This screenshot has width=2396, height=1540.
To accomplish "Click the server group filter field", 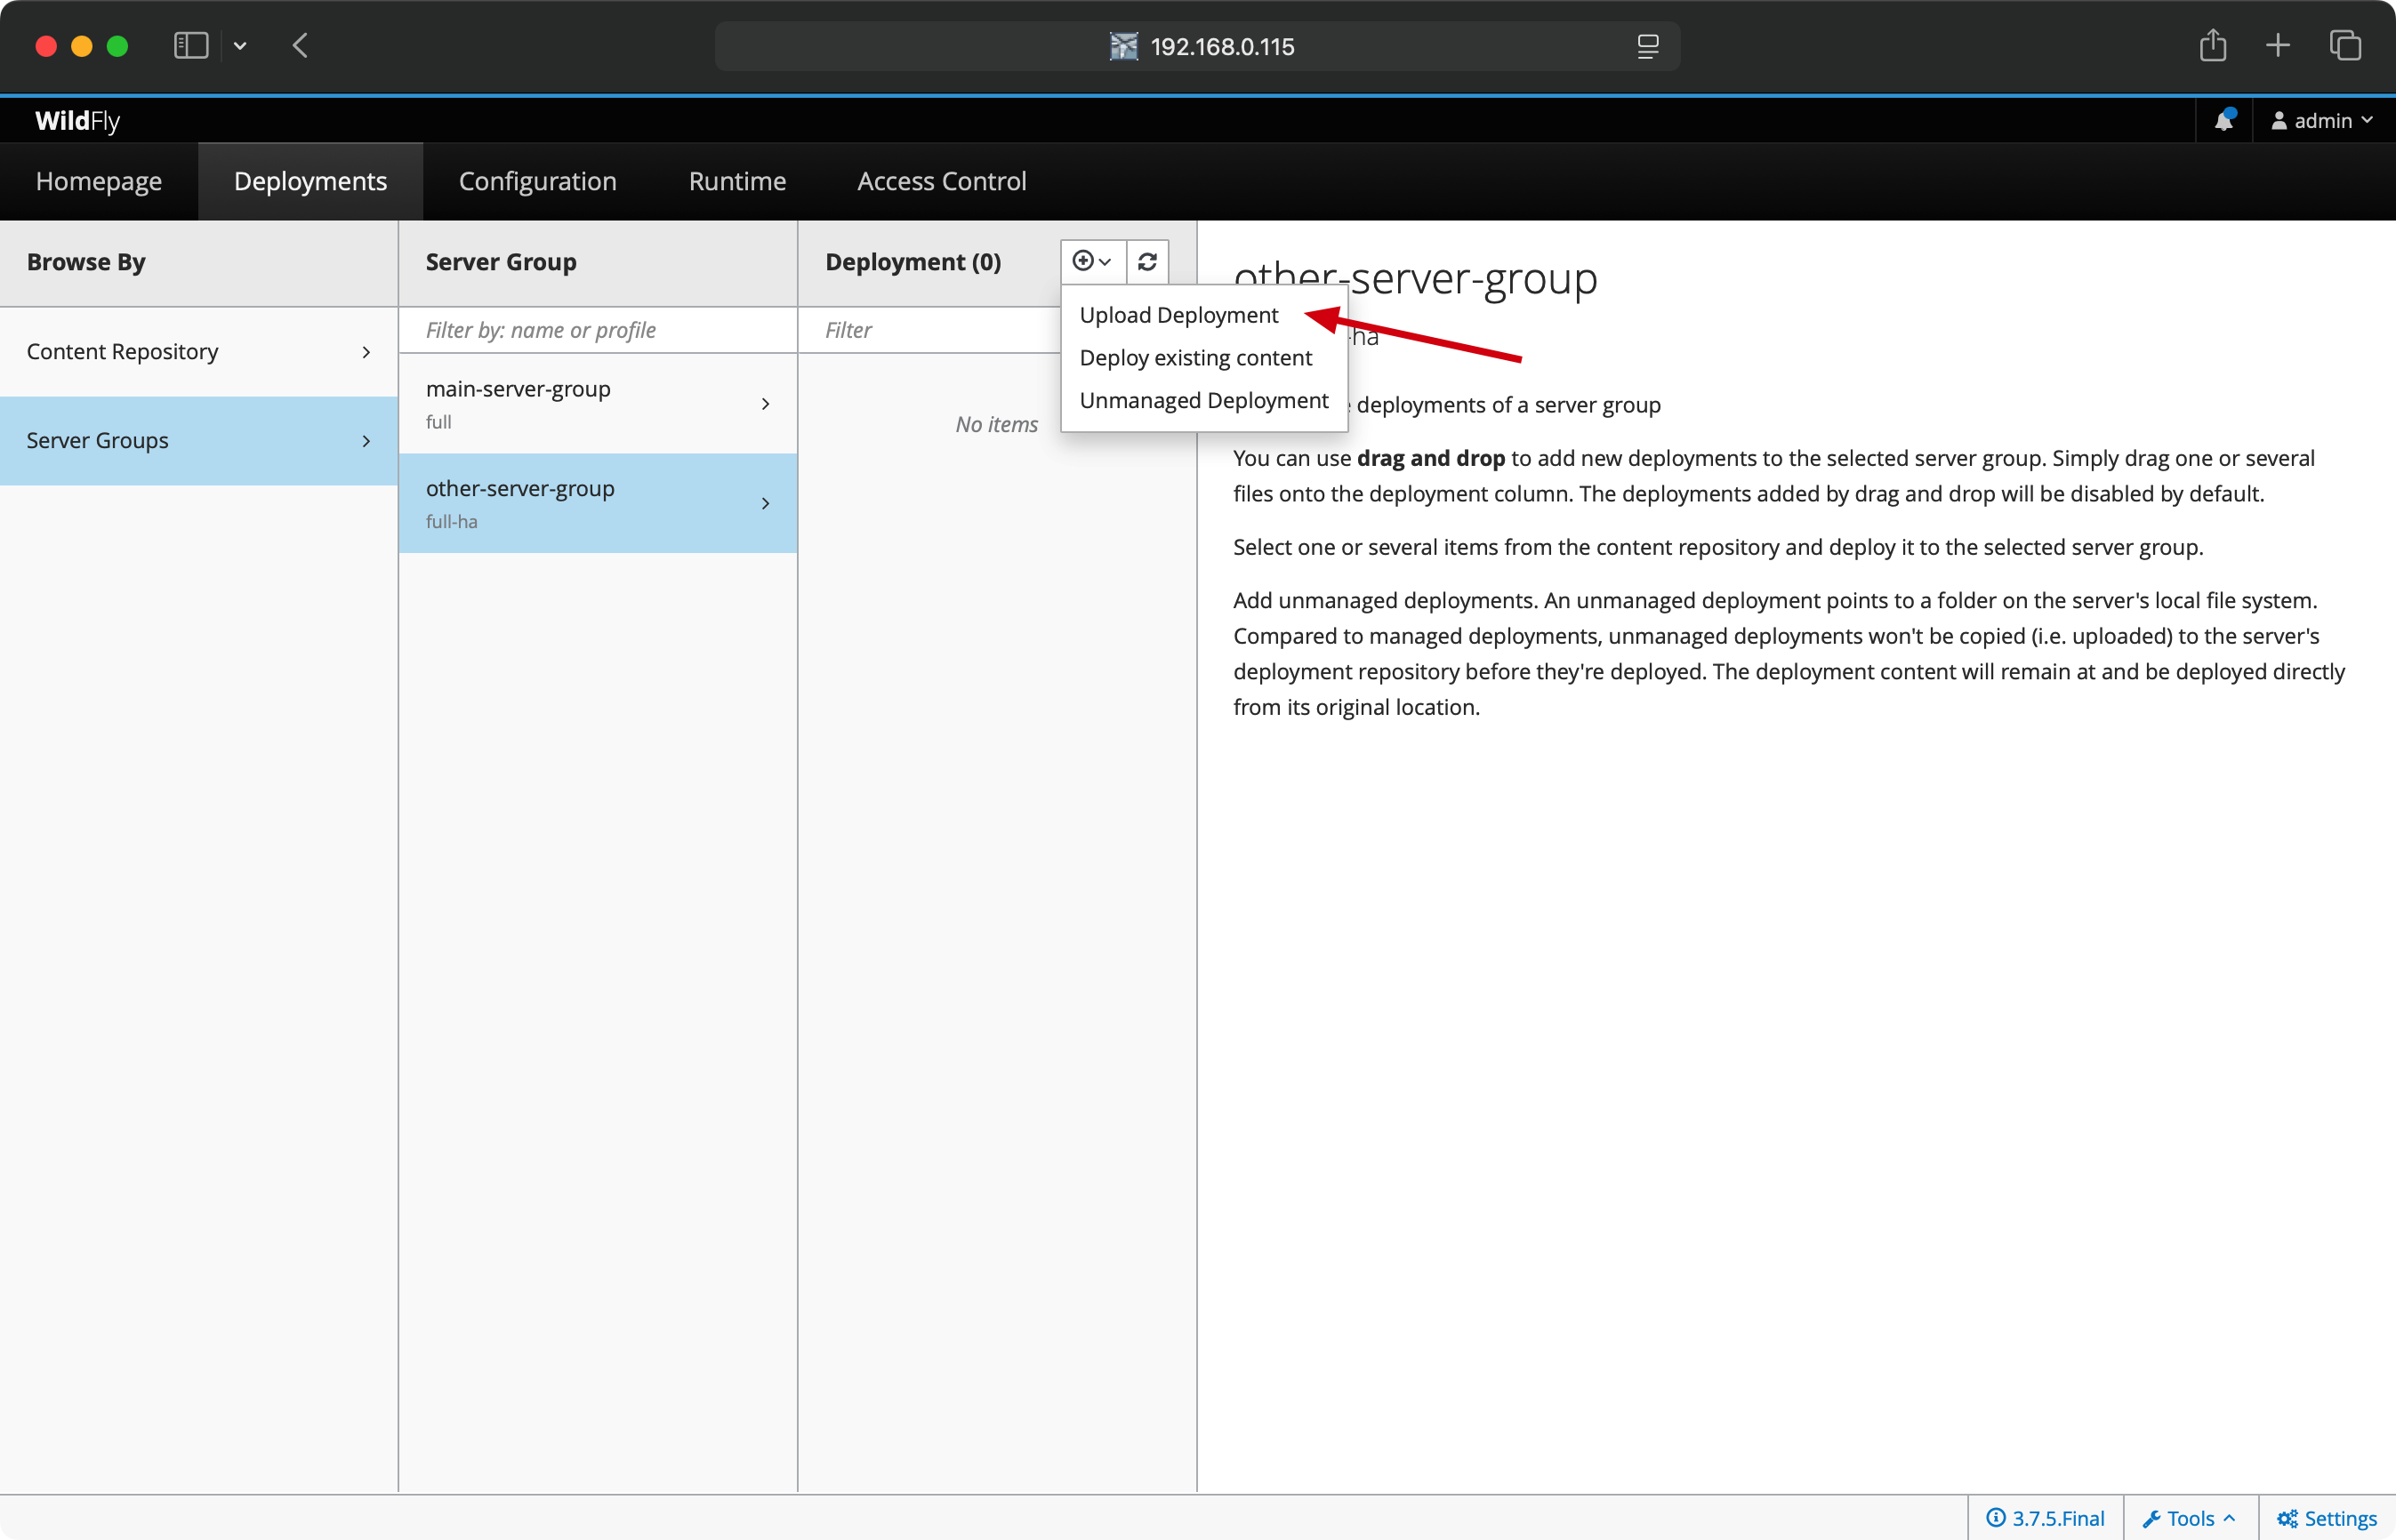I will (x=598, y=330).
